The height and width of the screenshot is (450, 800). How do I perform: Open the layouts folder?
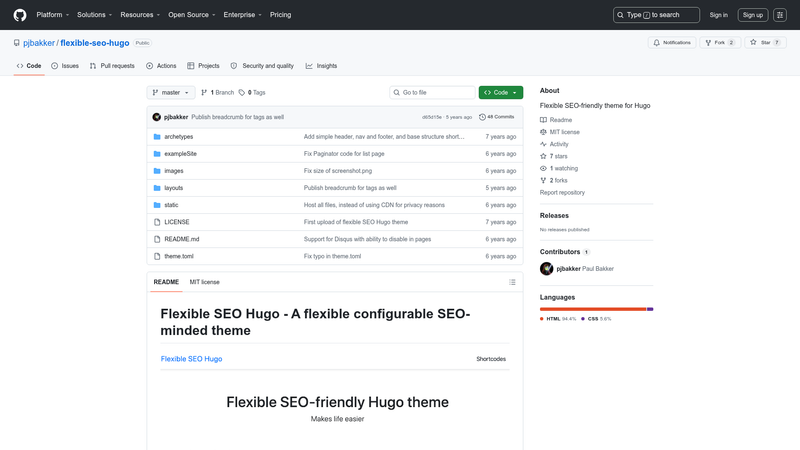coord(173,188)
